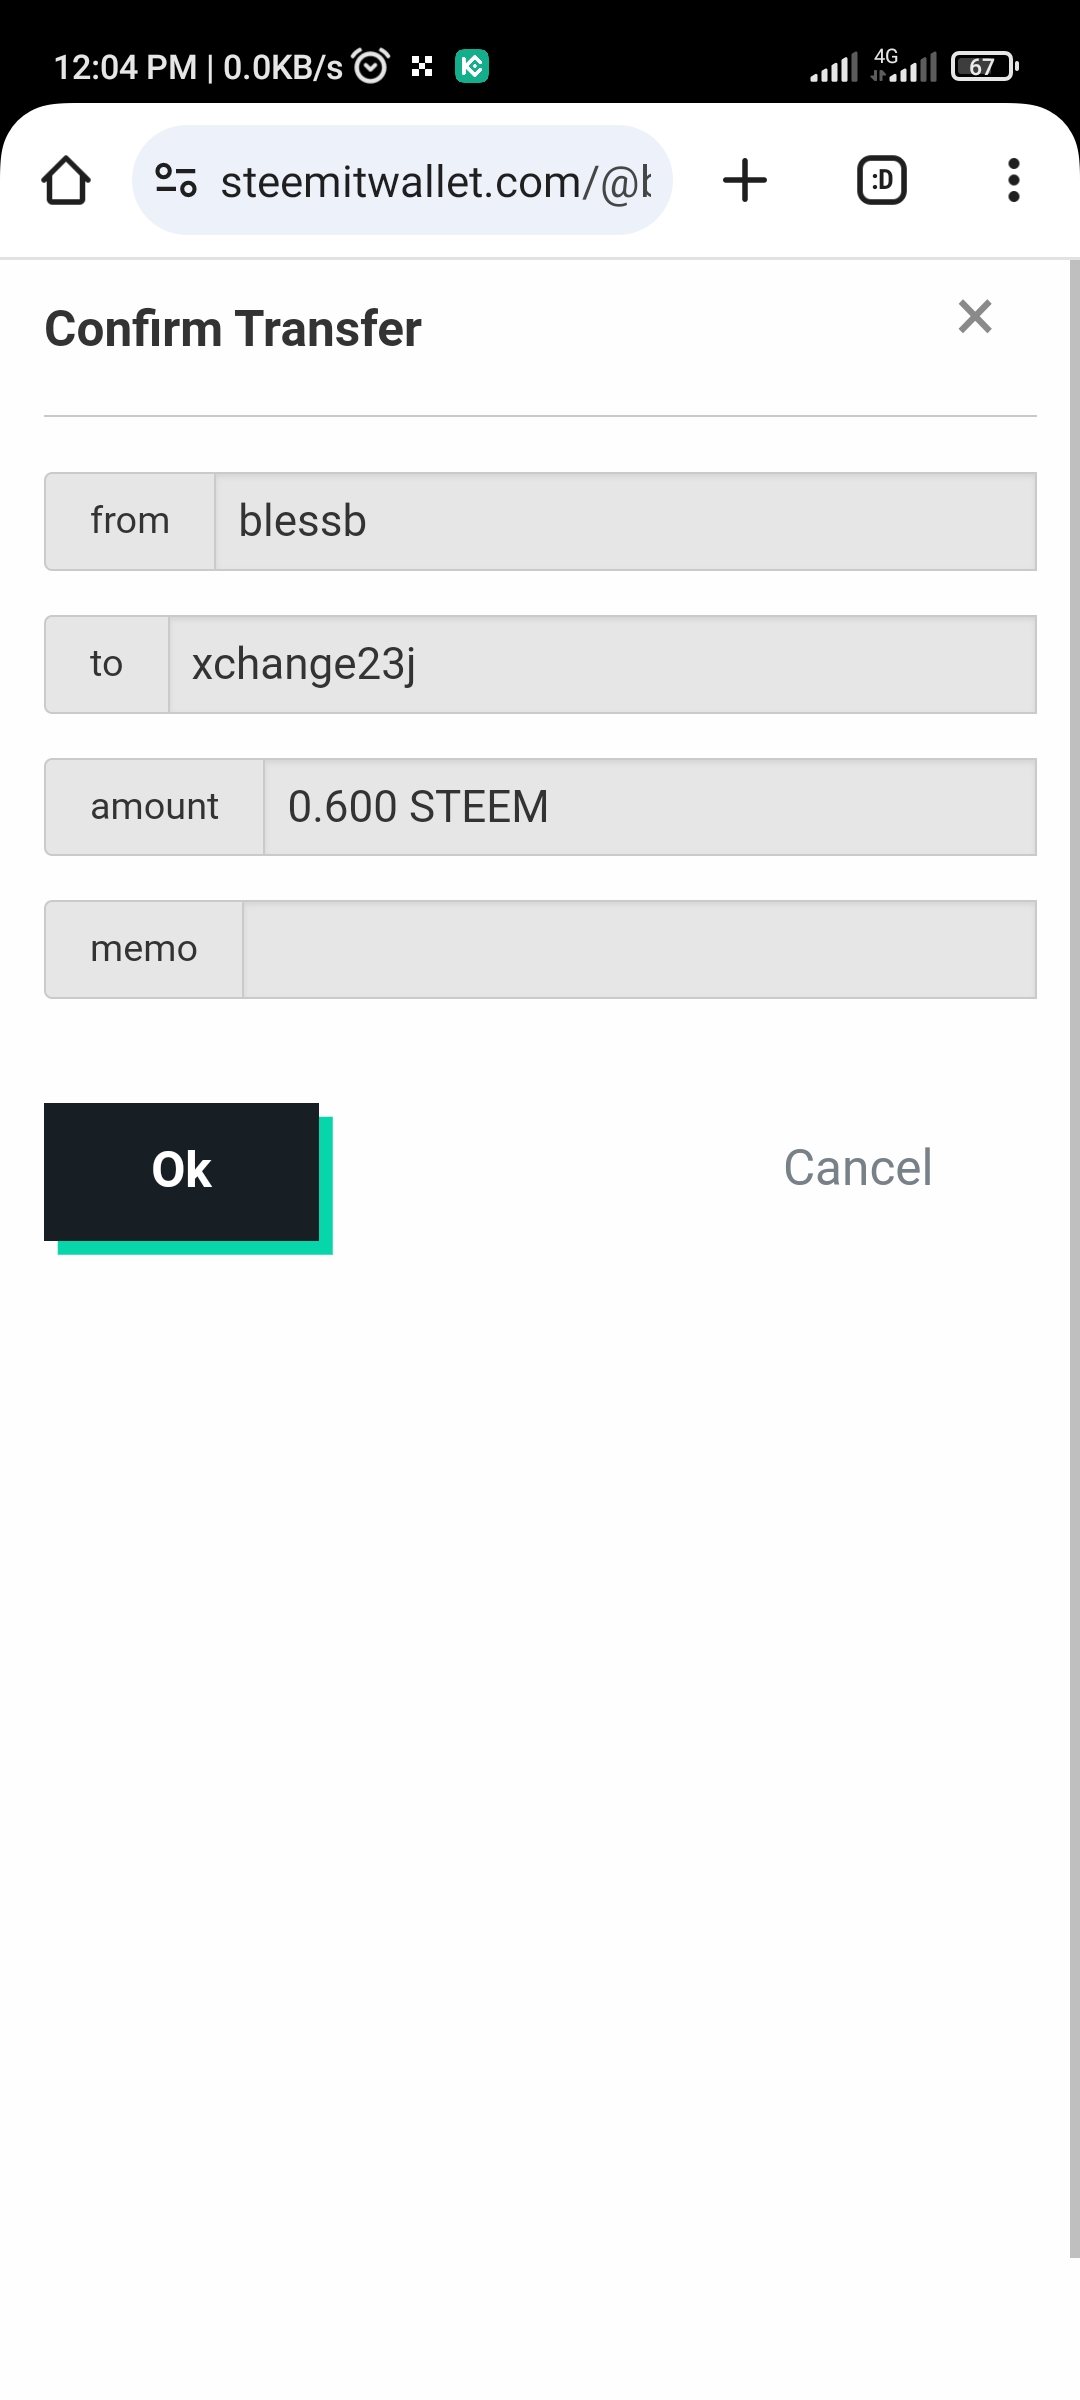
Task: Click the page scrollbar on right edge
Action: tap(1074, 1260)
